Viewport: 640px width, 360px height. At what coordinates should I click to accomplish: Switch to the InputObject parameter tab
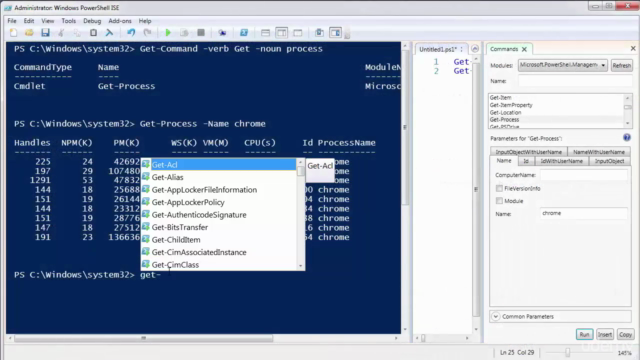[x=609, y=161]
